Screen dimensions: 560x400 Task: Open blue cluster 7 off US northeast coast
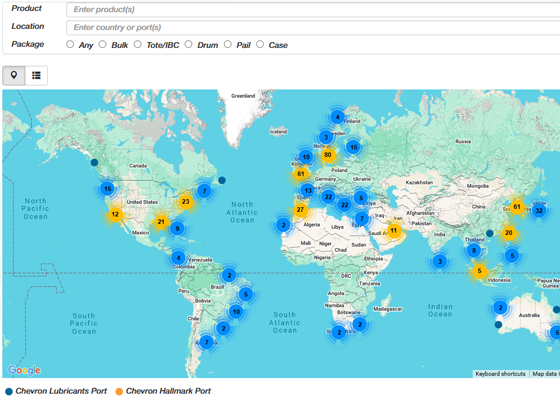(x=204, y=191)
